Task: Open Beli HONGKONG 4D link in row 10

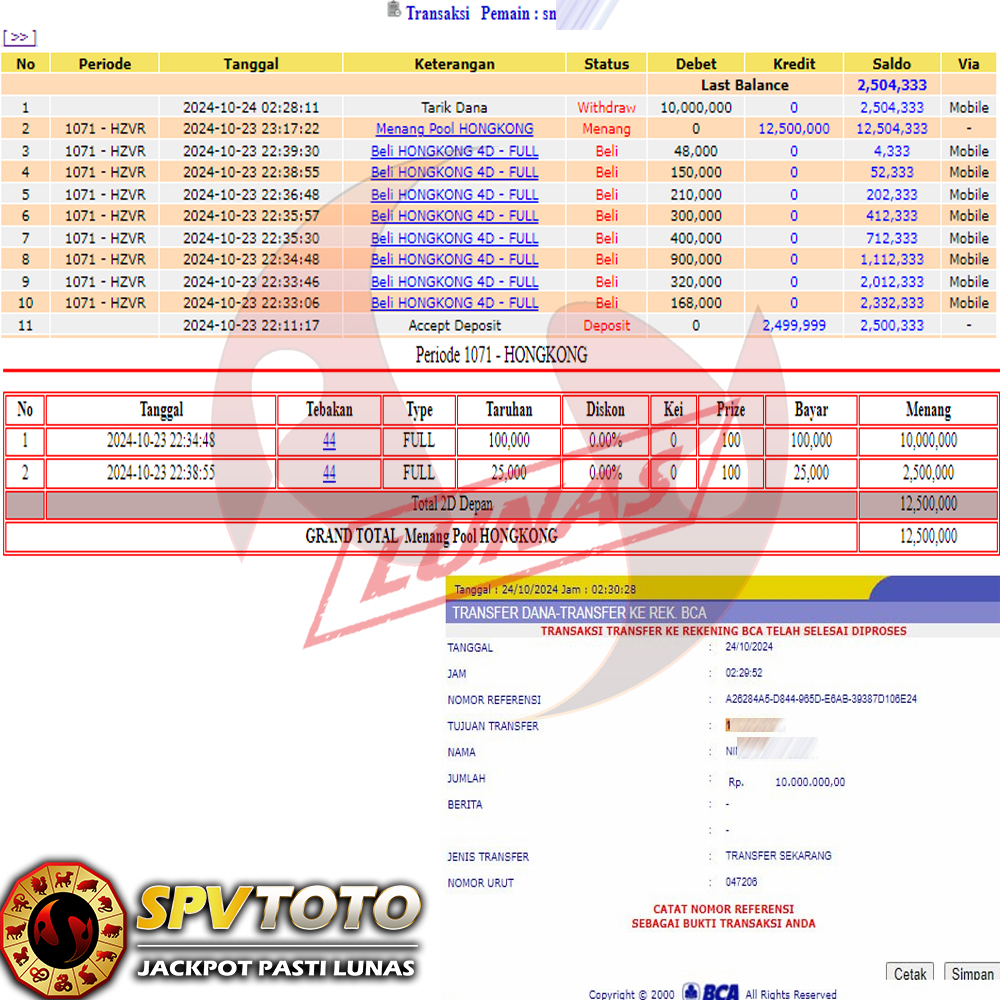Action: point(454,303)
